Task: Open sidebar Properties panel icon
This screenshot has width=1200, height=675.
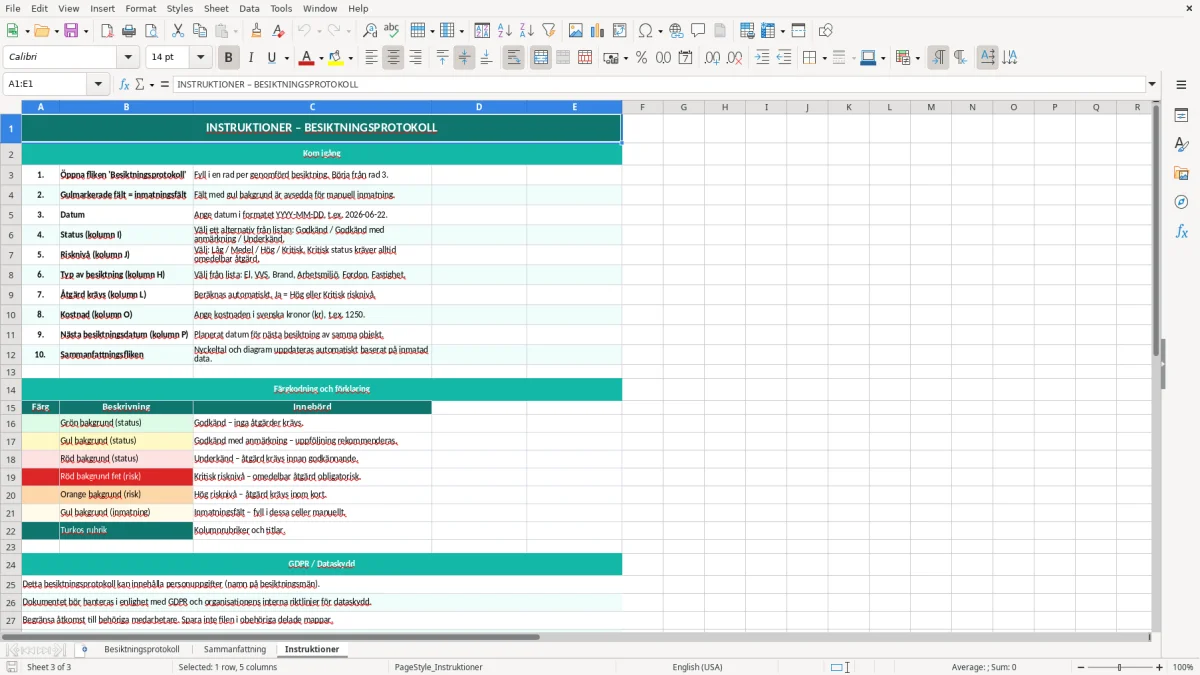Action: point(1181,115)
